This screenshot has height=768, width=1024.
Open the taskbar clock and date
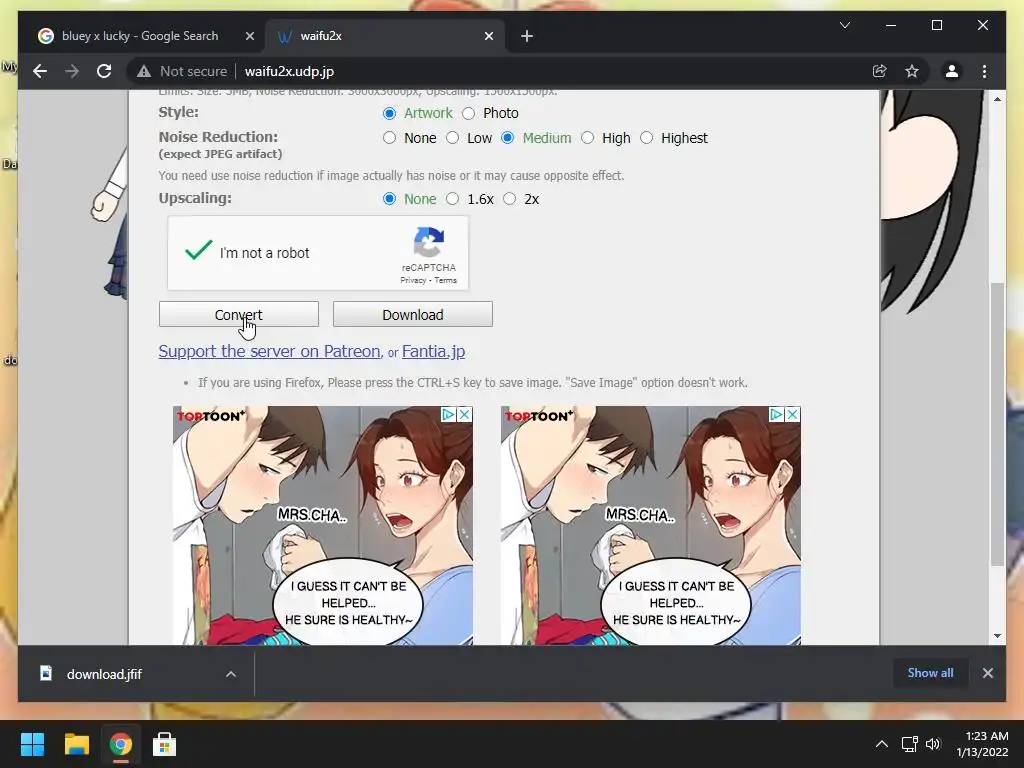click(982, 744)
